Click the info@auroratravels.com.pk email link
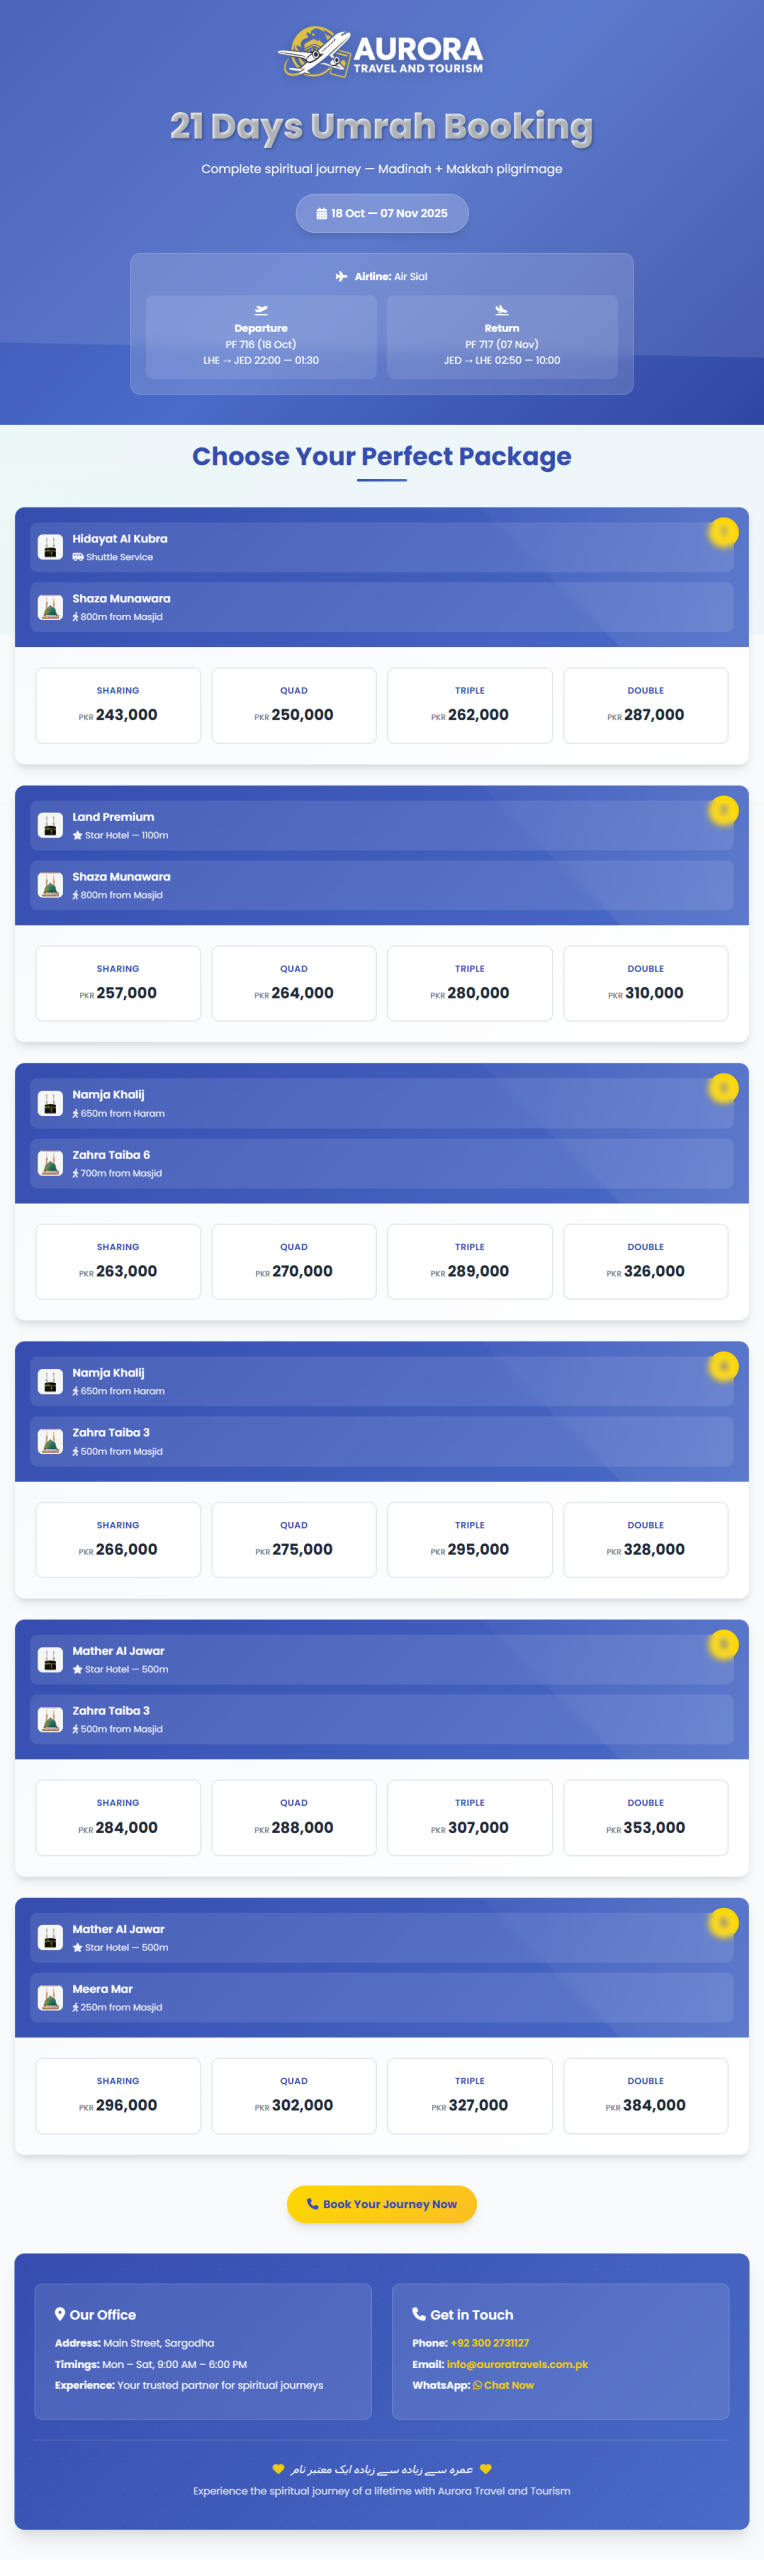Viewport: 764px width, 2560px height. 517,2364
